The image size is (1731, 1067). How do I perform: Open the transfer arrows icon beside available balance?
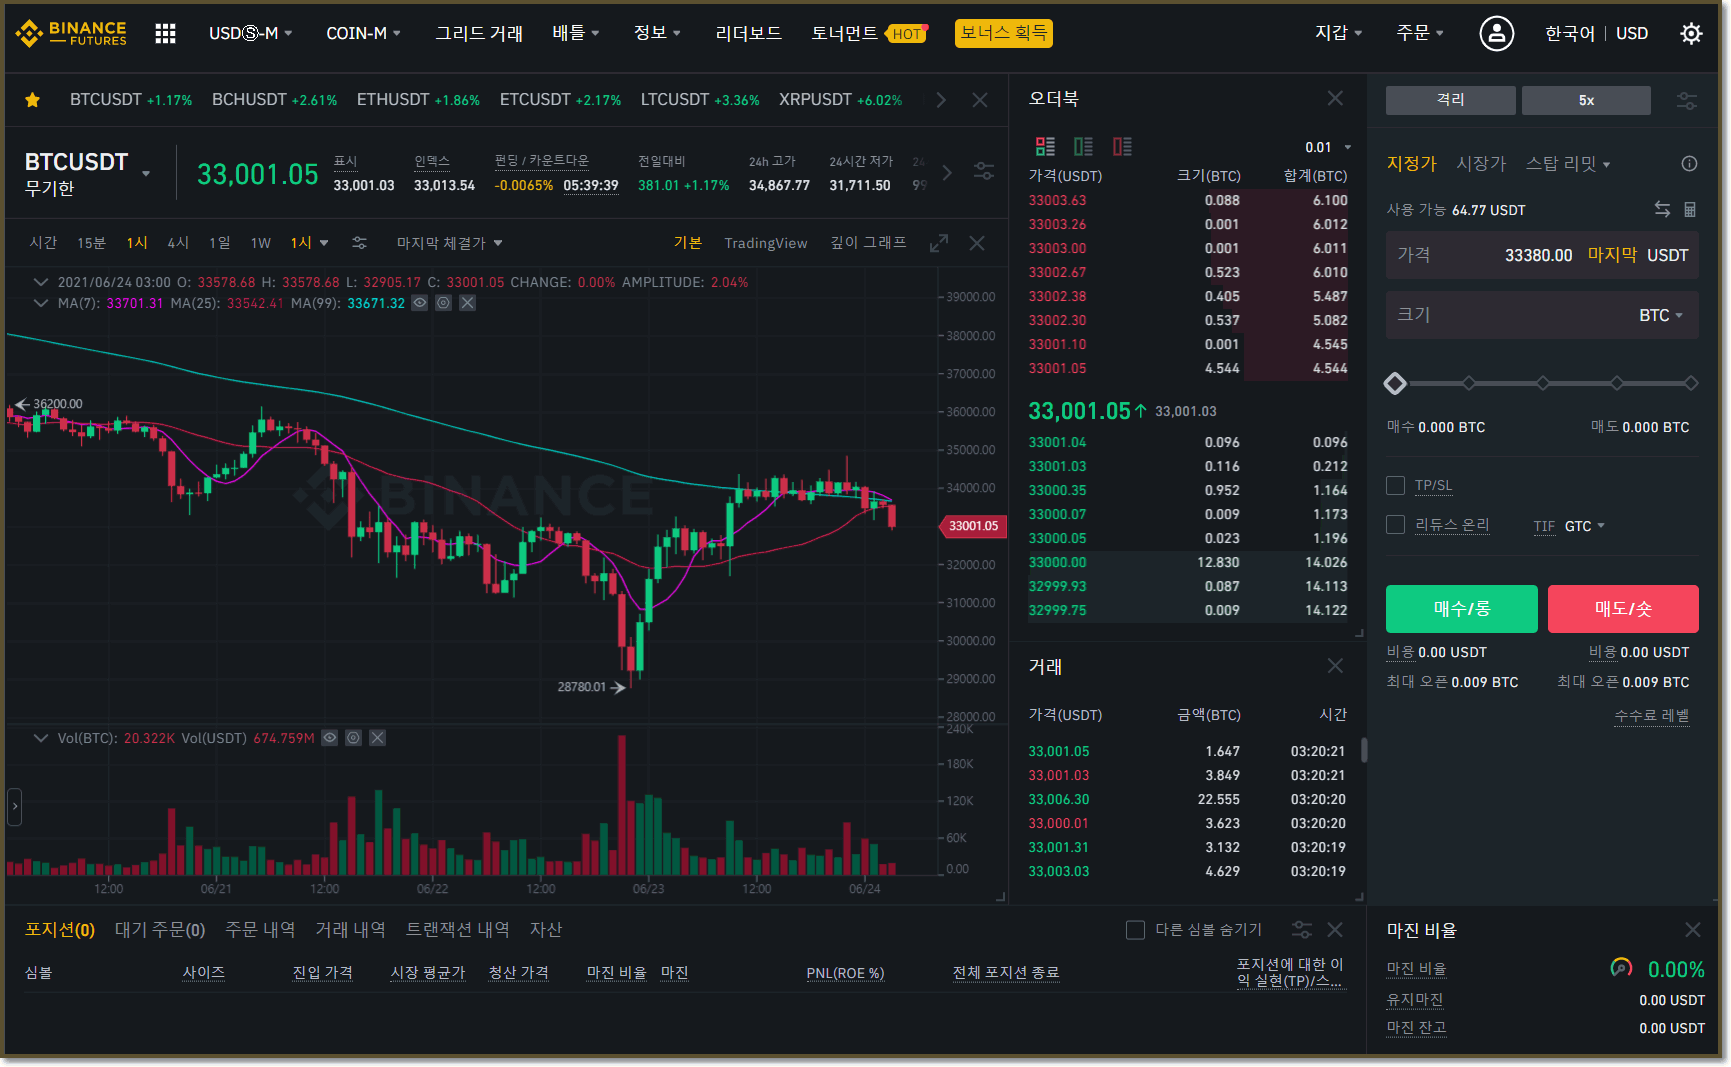pyautogui.click(x=1662, y=209)
